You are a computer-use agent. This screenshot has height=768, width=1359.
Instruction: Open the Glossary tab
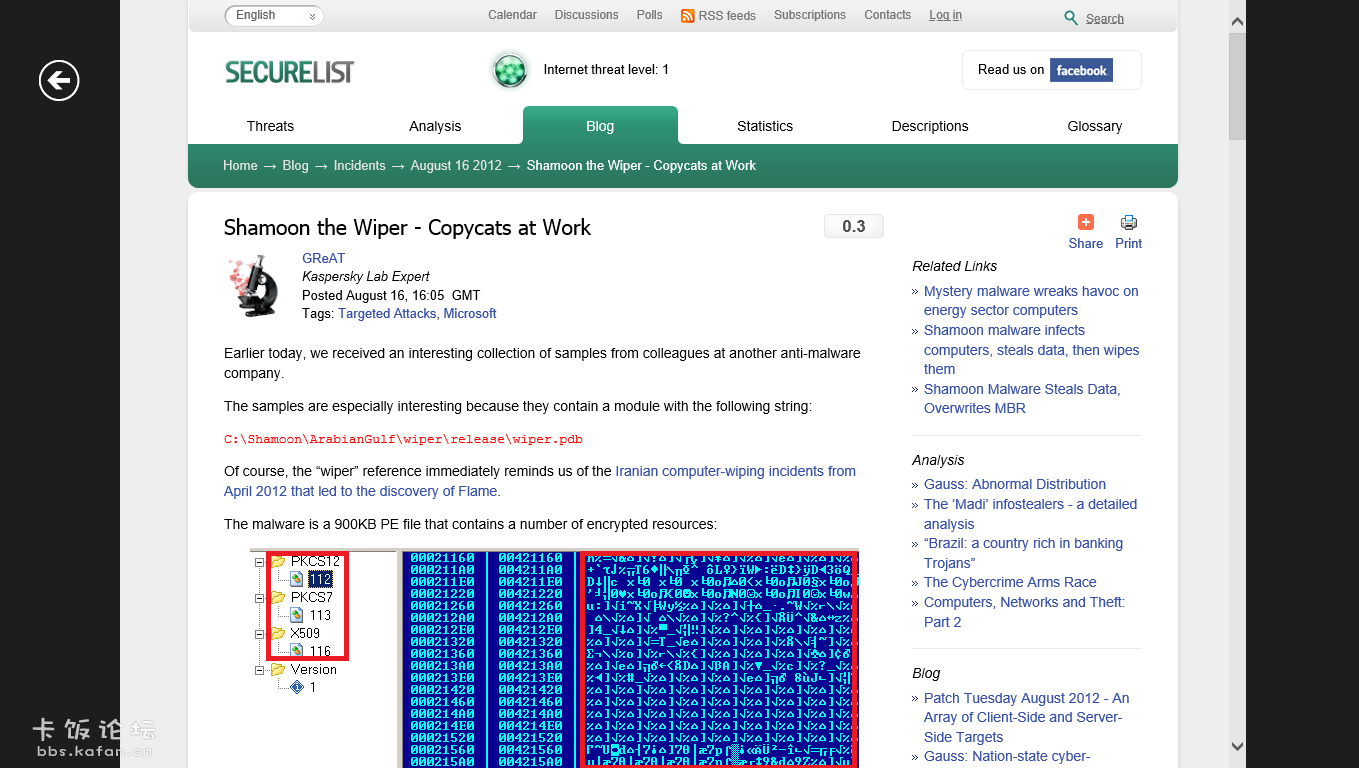[x=1095, y=126]
